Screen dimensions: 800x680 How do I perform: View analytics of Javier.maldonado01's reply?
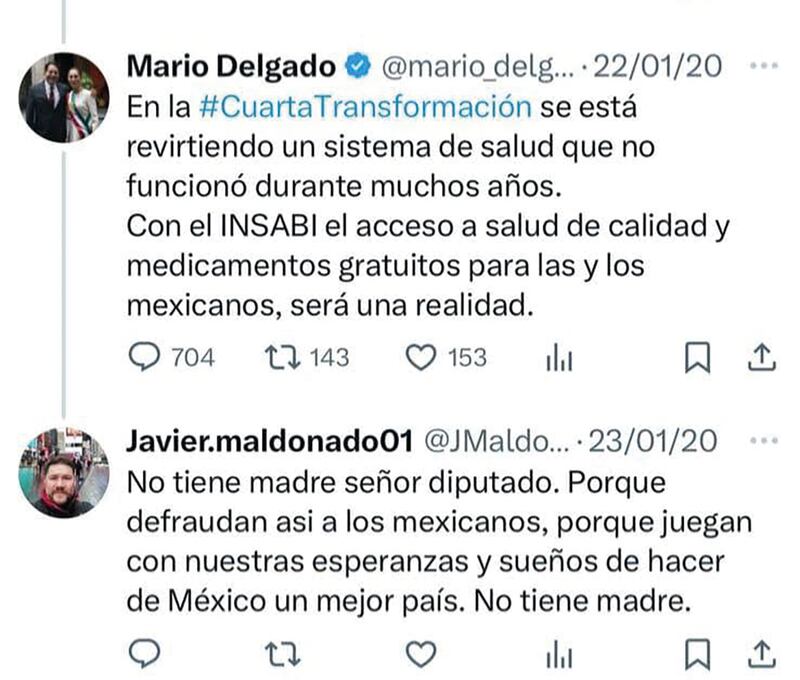coord(559,655)
